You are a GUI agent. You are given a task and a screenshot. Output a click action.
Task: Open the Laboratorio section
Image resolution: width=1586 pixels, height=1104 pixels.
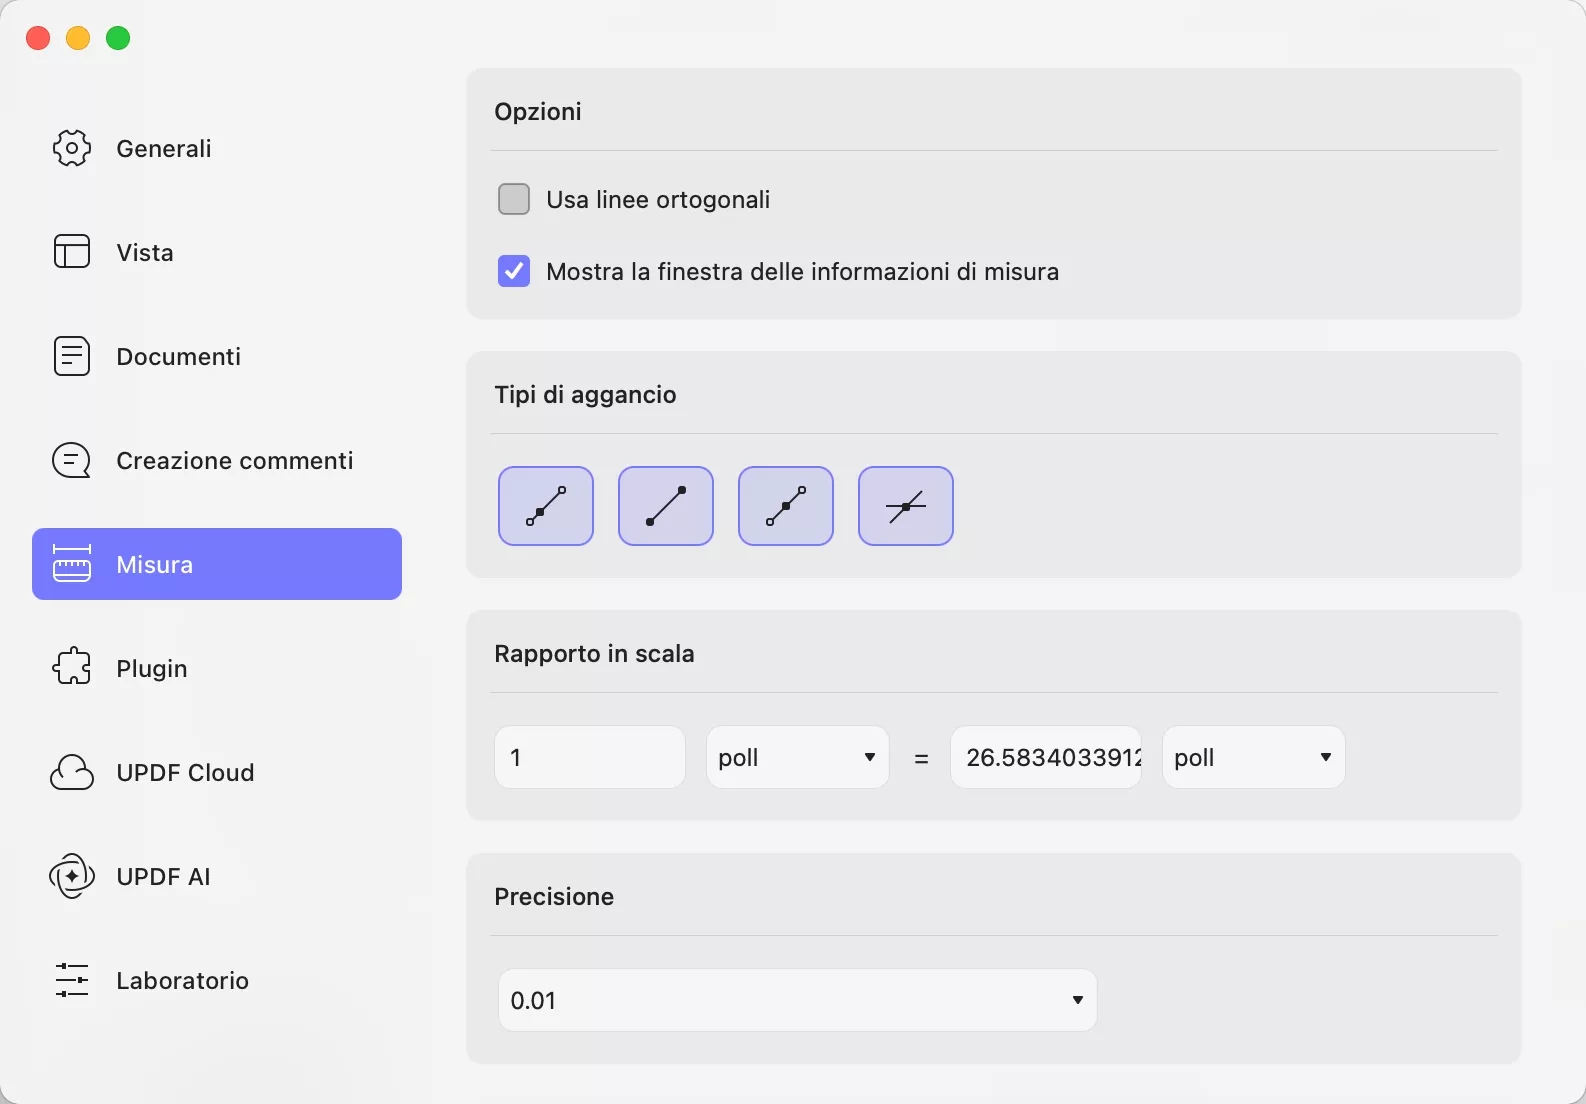point(182,980)
